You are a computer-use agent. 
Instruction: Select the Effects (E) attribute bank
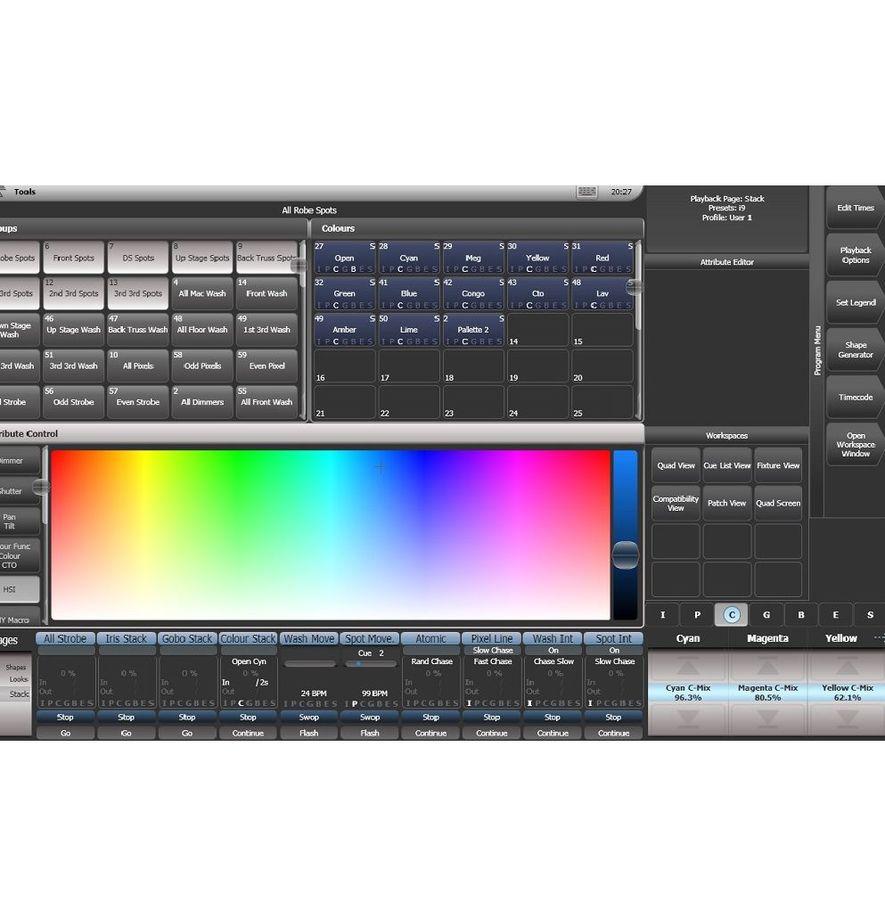click(835, 615)
